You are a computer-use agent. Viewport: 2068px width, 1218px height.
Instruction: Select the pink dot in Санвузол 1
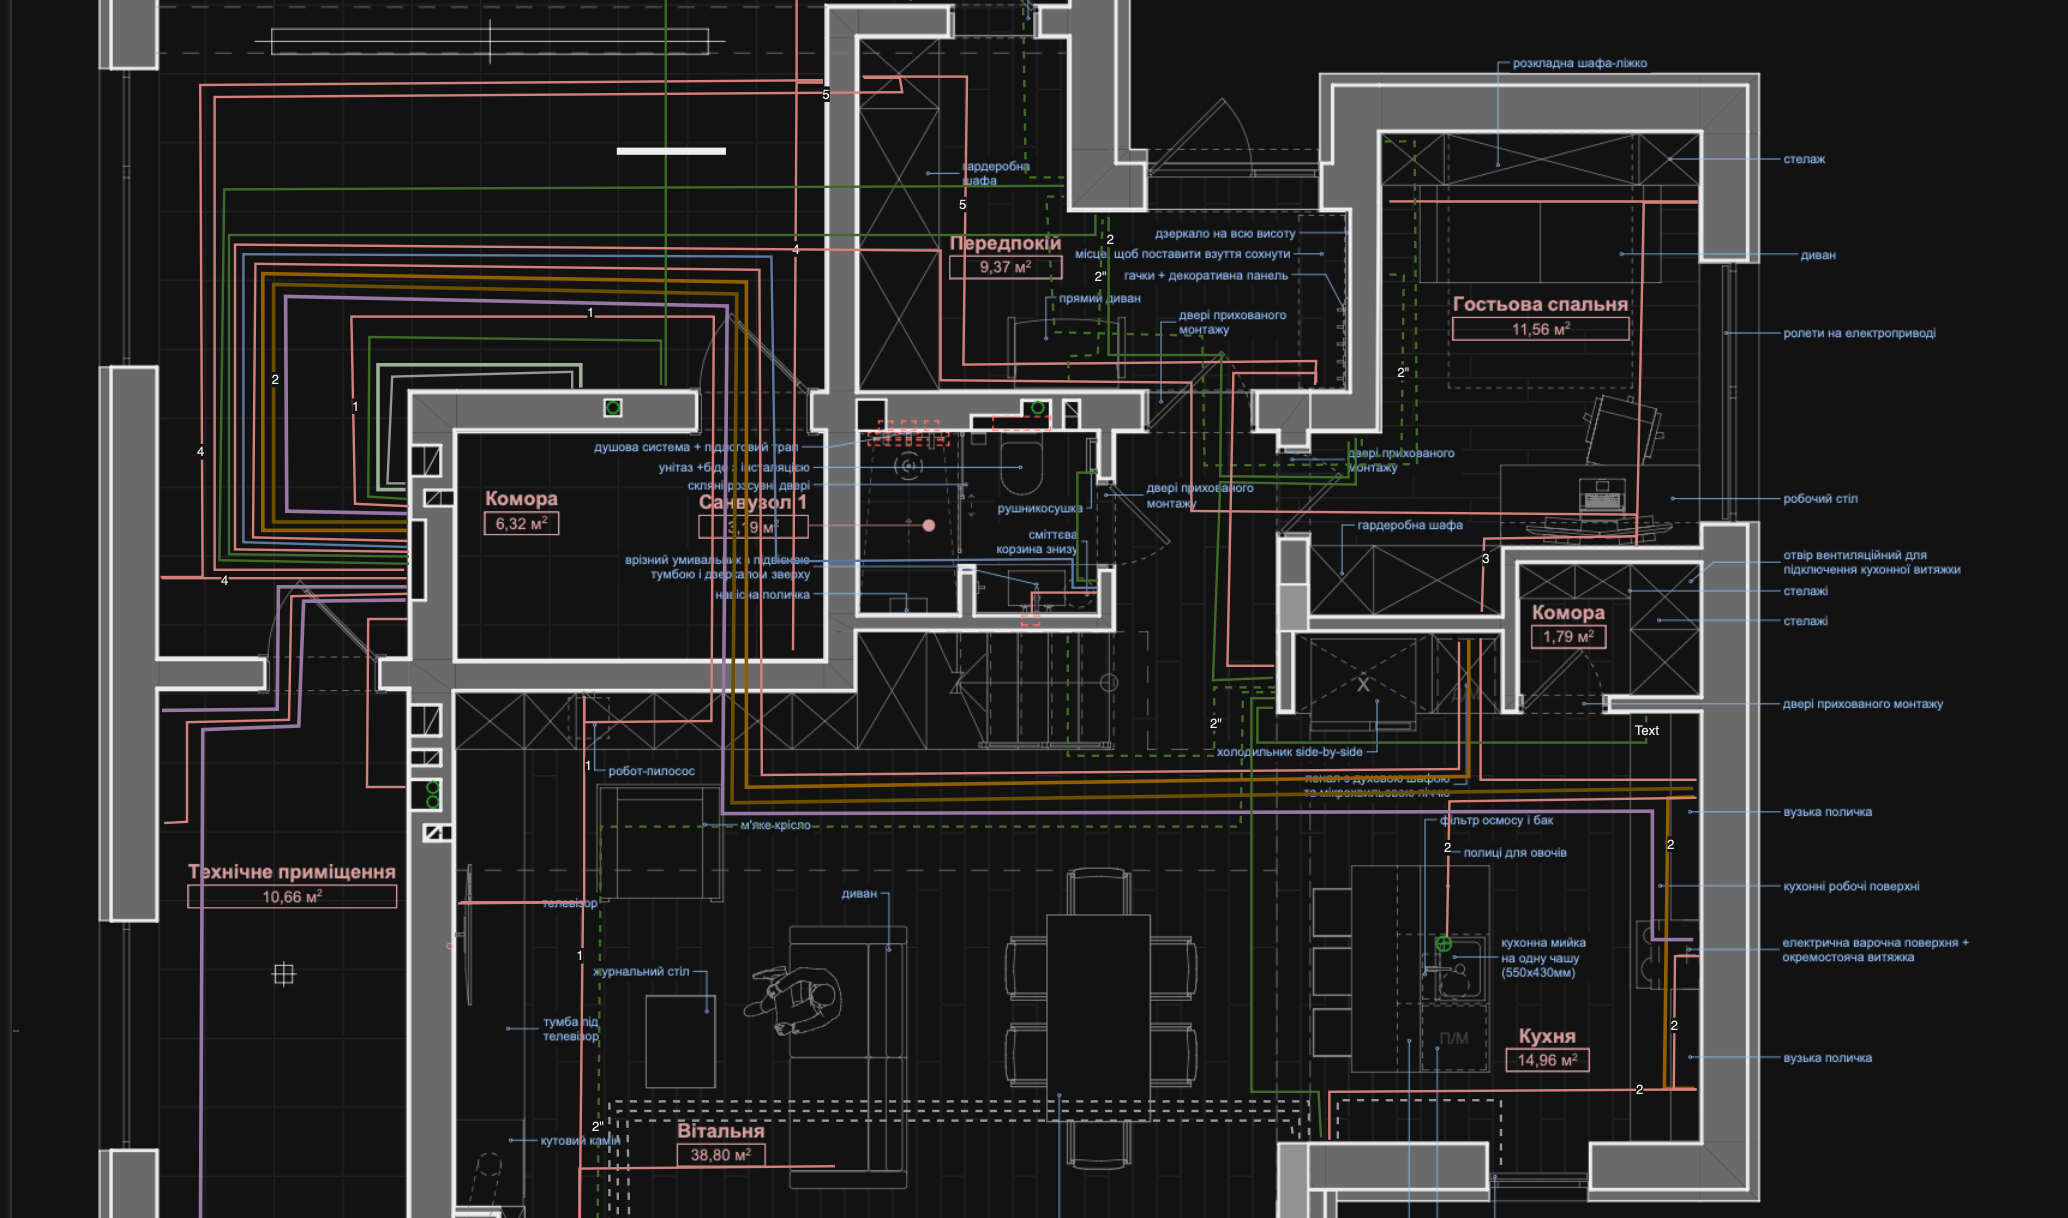929,525
